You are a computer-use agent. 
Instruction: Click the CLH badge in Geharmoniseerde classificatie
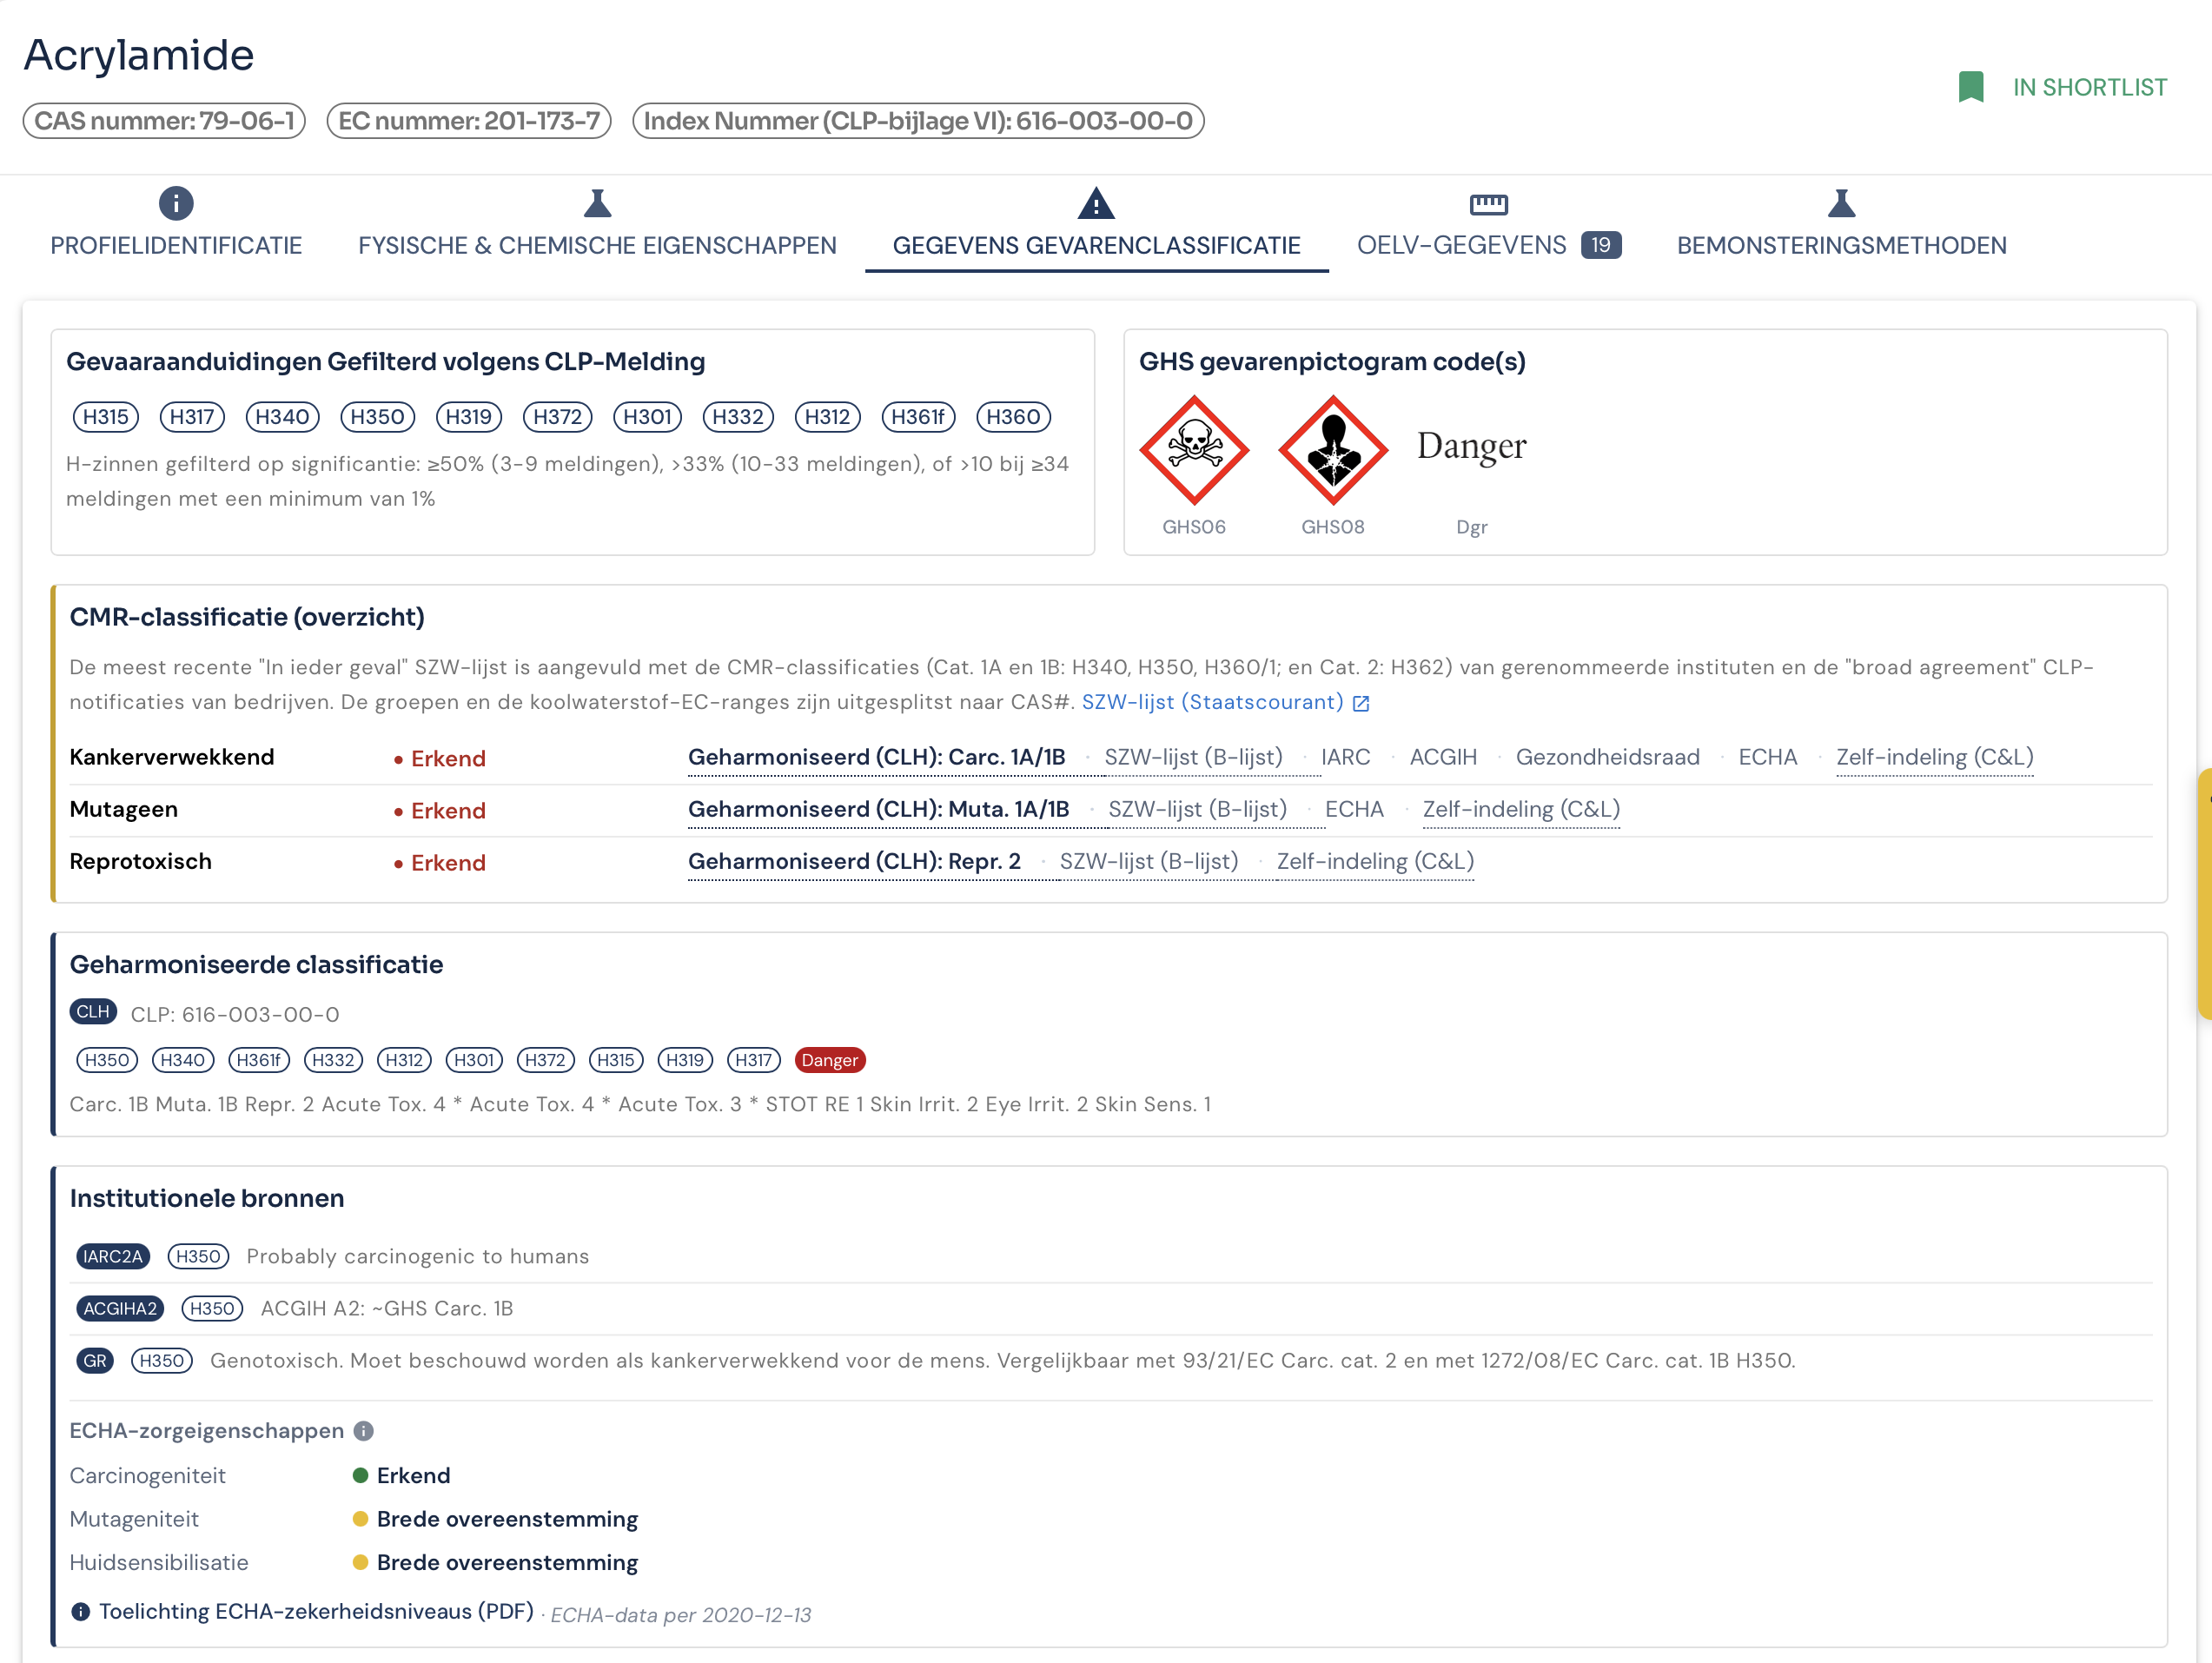[93, 1012]
